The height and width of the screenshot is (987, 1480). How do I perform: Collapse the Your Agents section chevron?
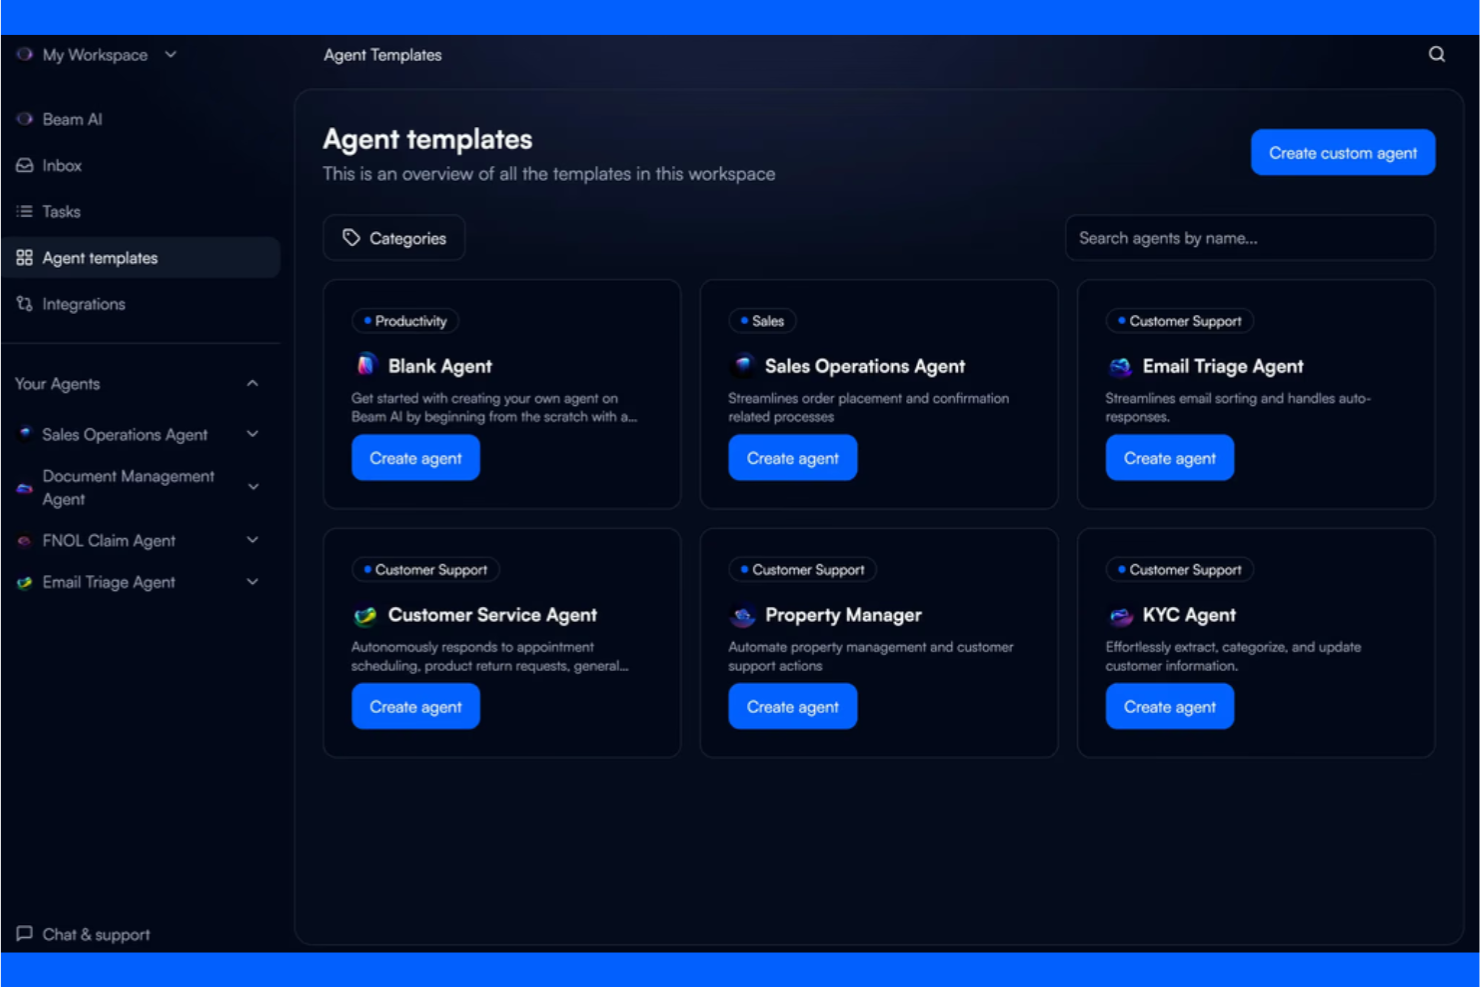[252, 383]
